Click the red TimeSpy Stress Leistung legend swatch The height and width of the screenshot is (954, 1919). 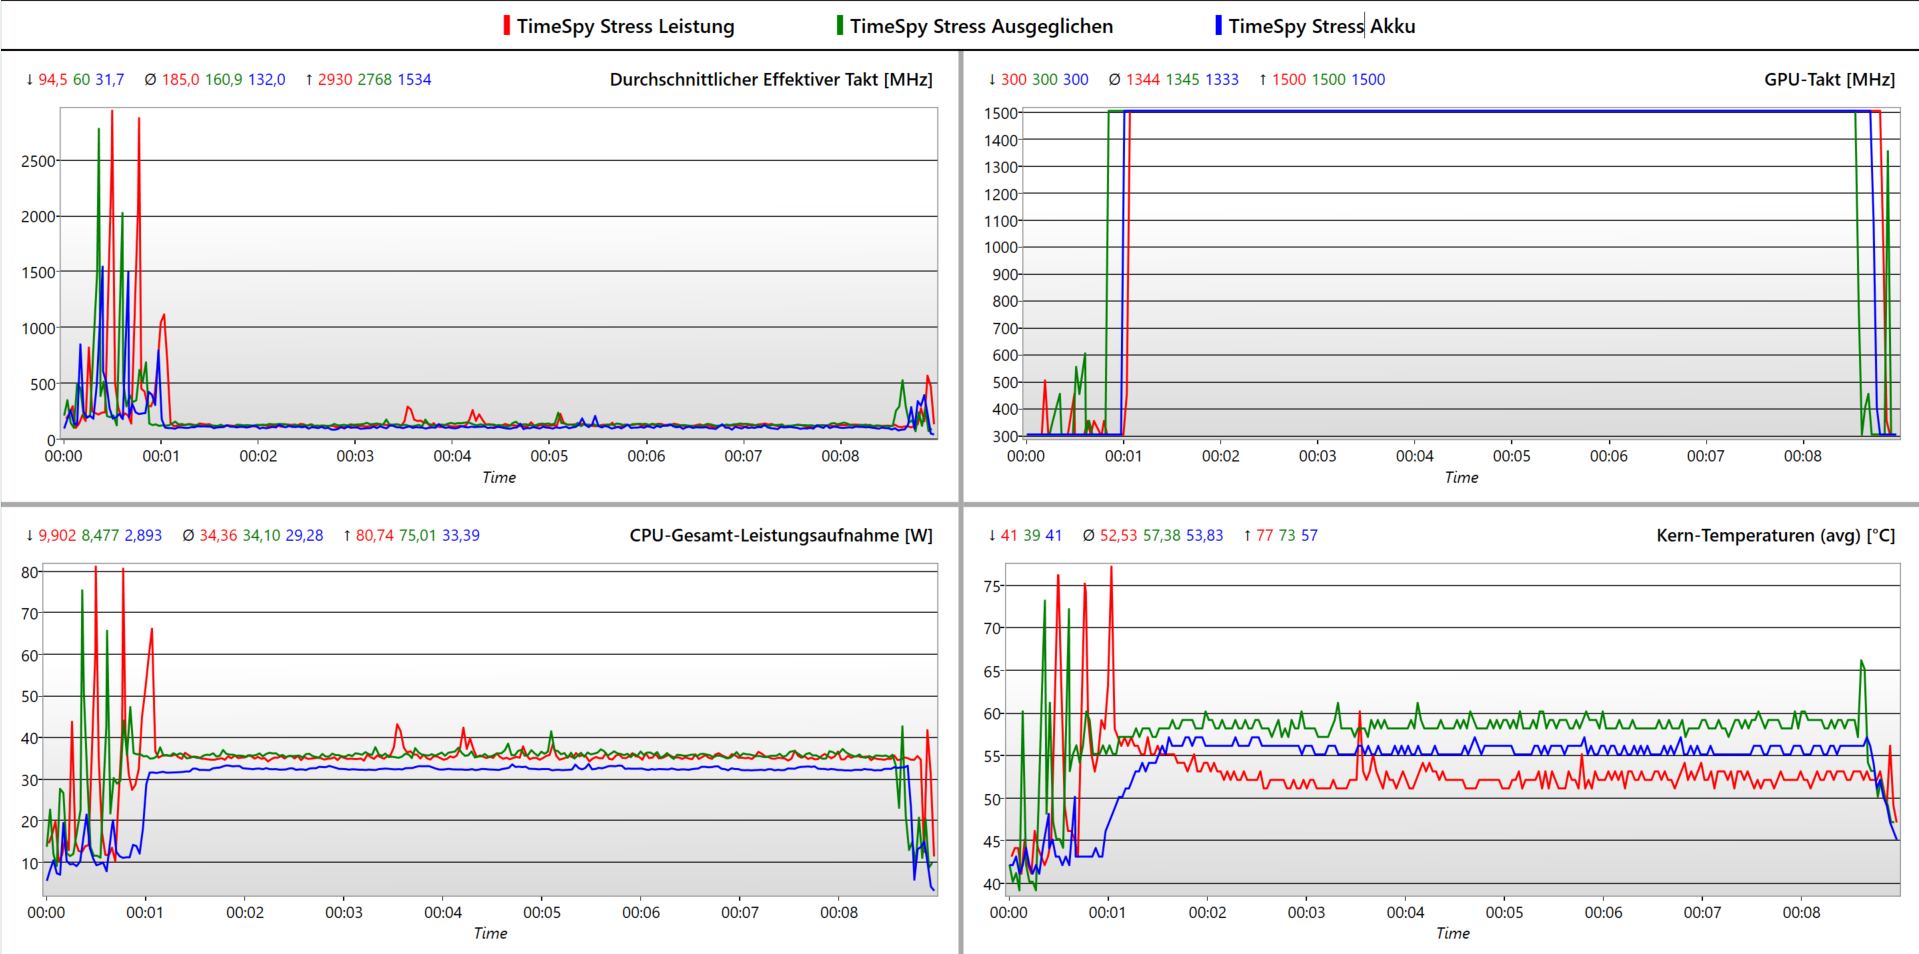(507, 26)
